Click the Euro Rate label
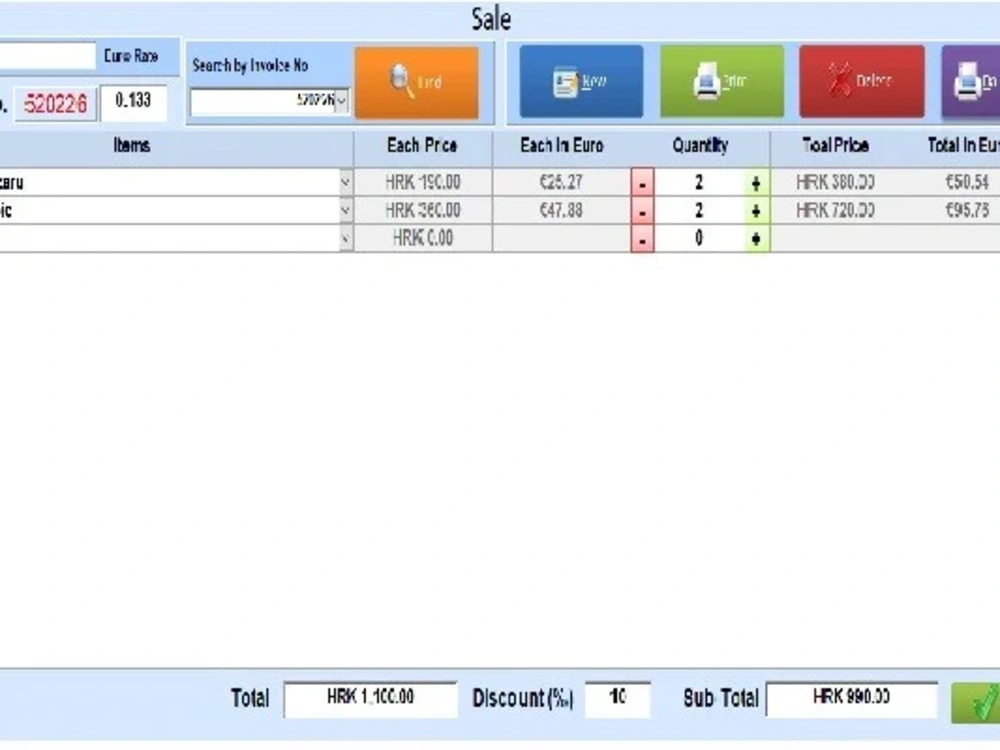This screenshot has width=1000, height=750. coord(131,57)
